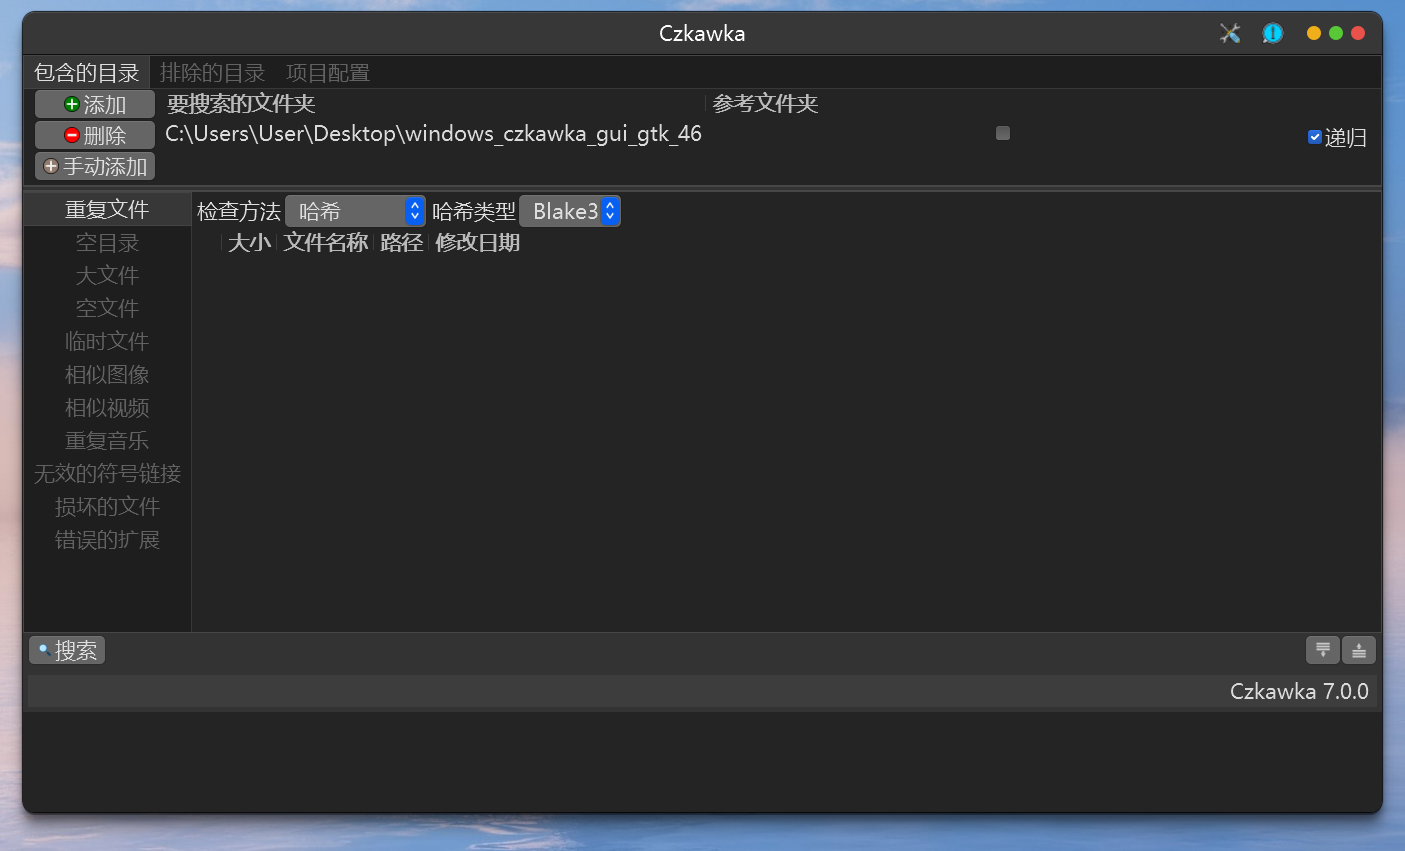This screenshot has width=1405, height=851.
Task: Click the red minus 删除 button
Action: pos(95,135)
